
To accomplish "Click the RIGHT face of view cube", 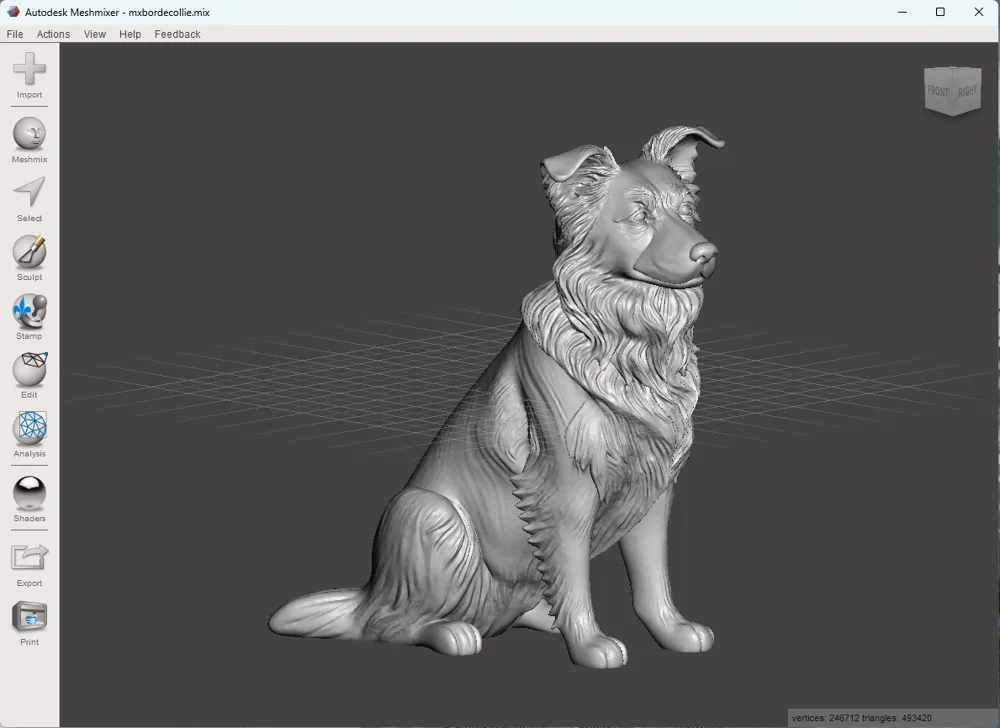I will tap(967, 91).
